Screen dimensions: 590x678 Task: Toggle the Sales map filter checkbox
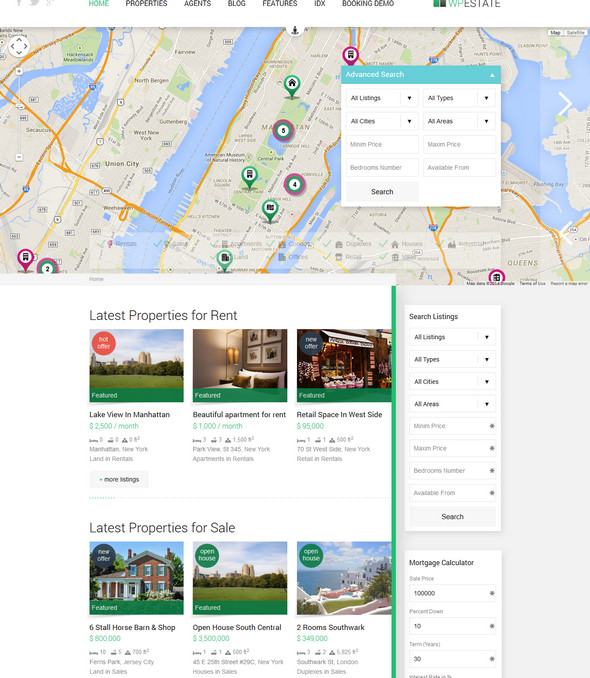coord(157,244)
